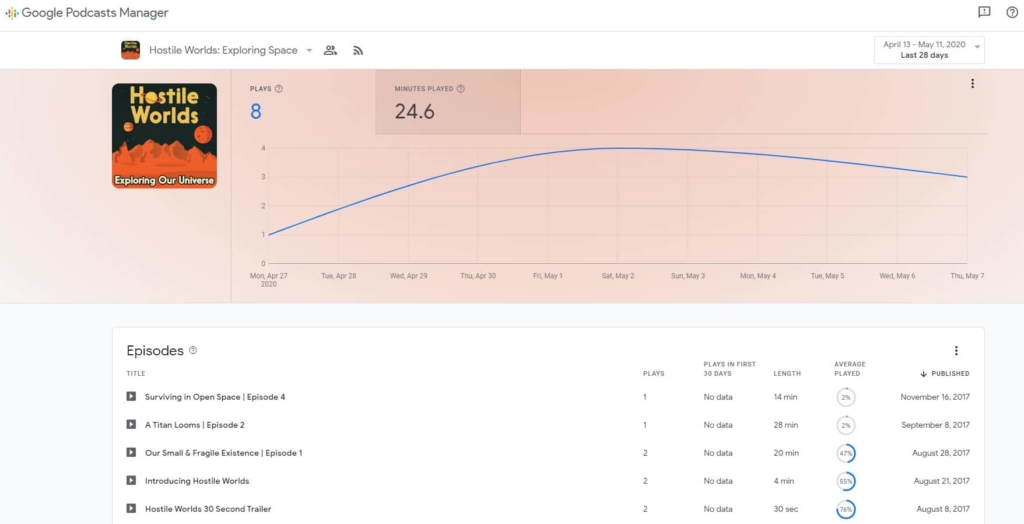Click the 30 sec length value
Screen dimensions: 1024x524
coord(786,509)
